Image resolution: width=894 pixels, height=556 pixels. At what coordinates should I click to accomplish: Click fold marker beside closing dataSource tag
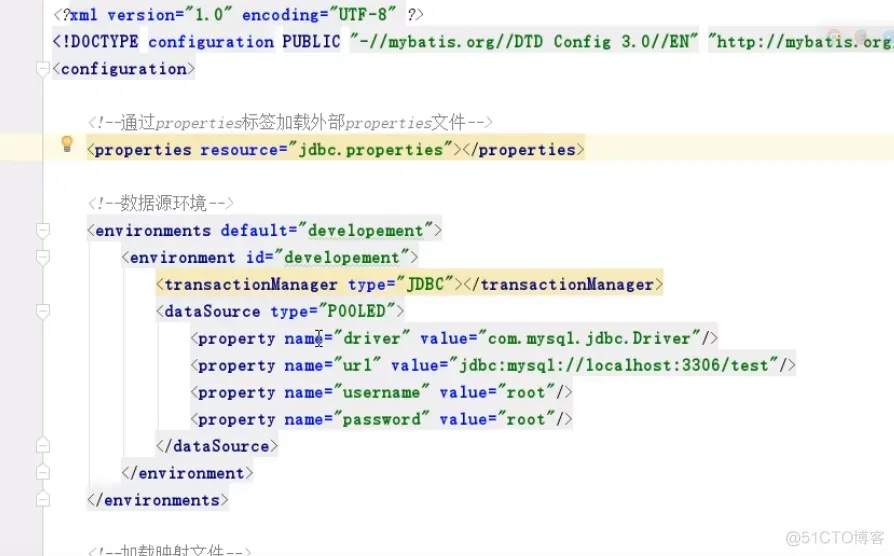[43, 445]
